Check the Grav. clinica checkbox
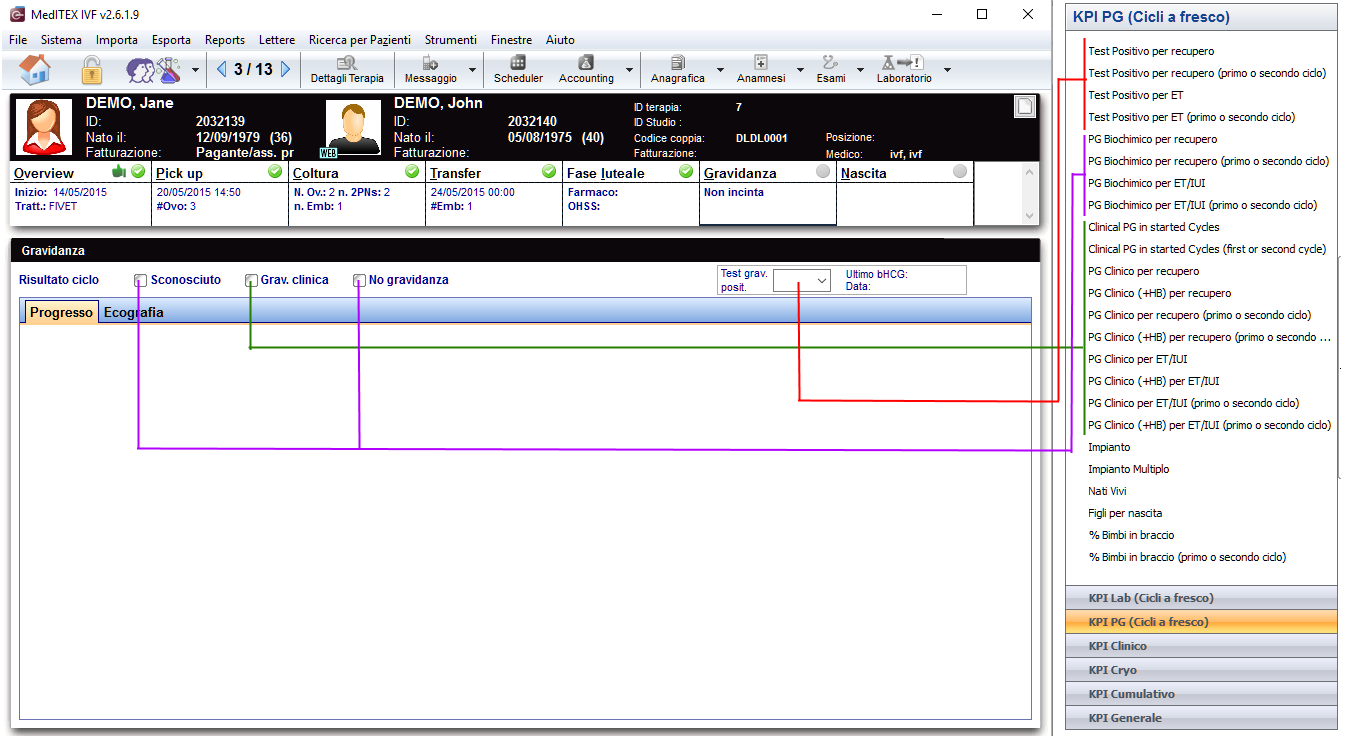The height and width of the screenshot is (738, 1345). (252, 281)
